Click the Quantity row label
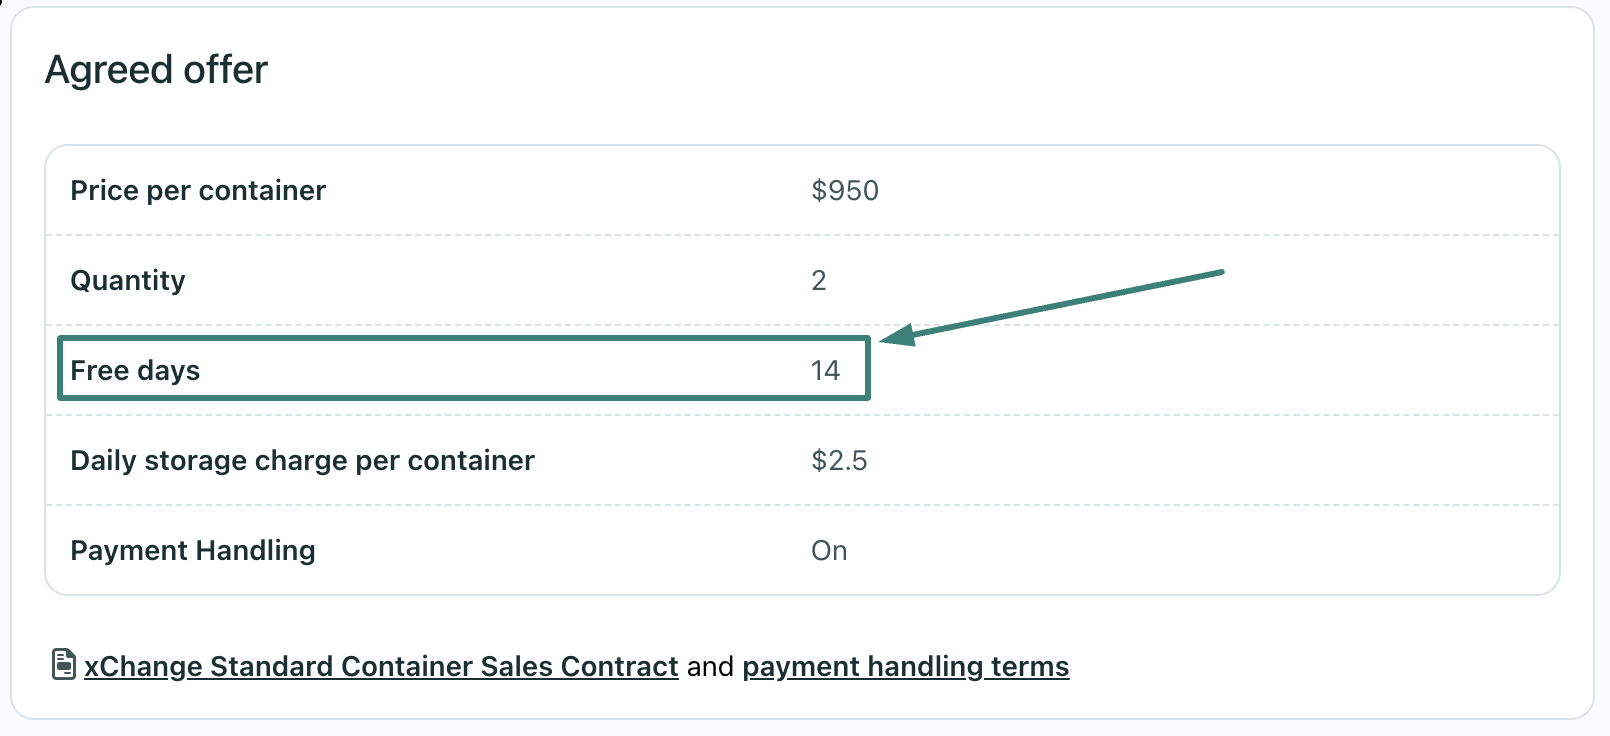This screenshot has height=736, width=1610. tap(128, 280)
